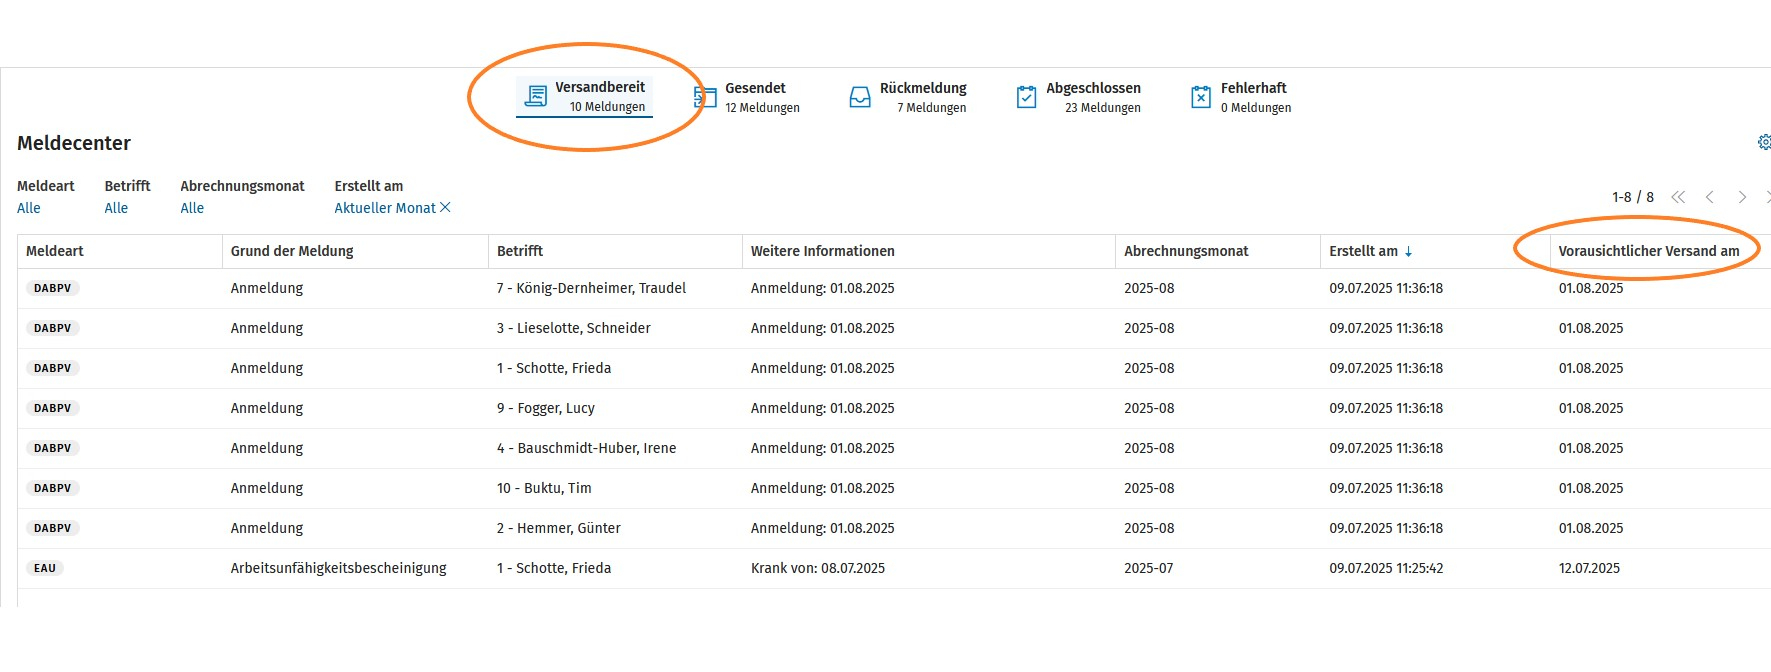This screenshot has width=1771, height=672.
Task: Go to the next page arrow
Action: point(1742,197)
